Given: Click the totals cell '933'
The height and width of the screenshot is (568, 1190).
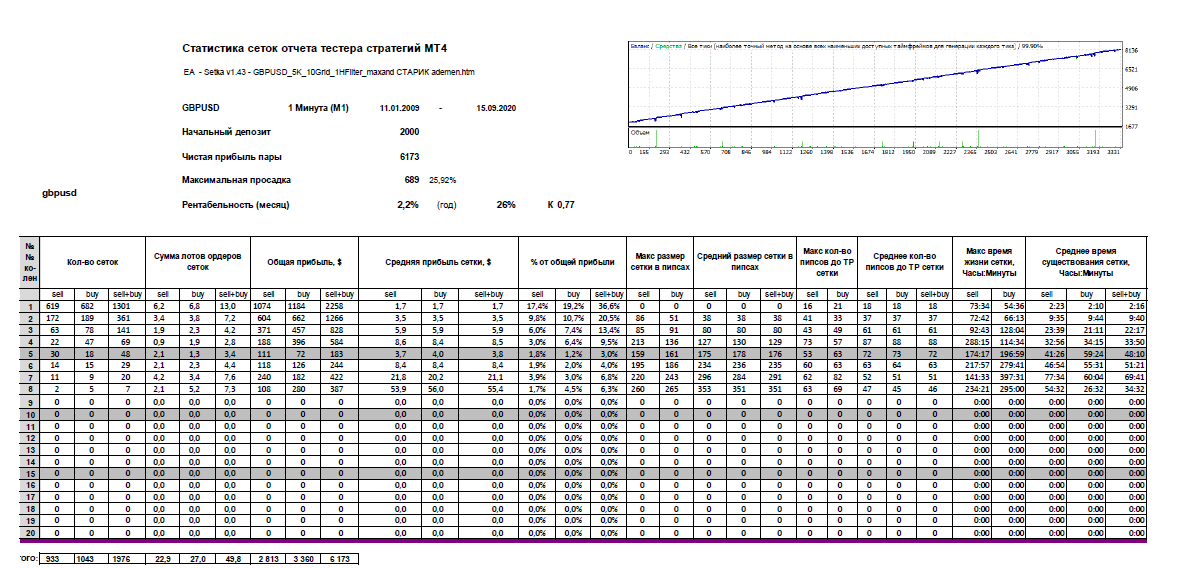Looking at the screenshot, I should 57,559.
